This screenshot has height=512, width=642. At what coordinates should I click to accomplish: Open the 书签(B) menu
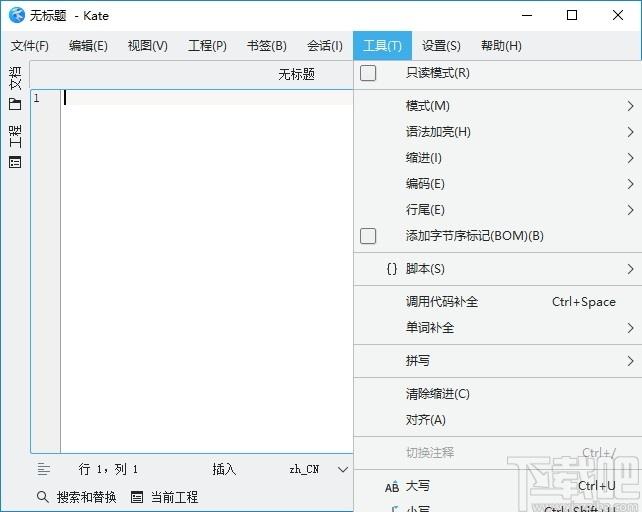tap(267, 45)
